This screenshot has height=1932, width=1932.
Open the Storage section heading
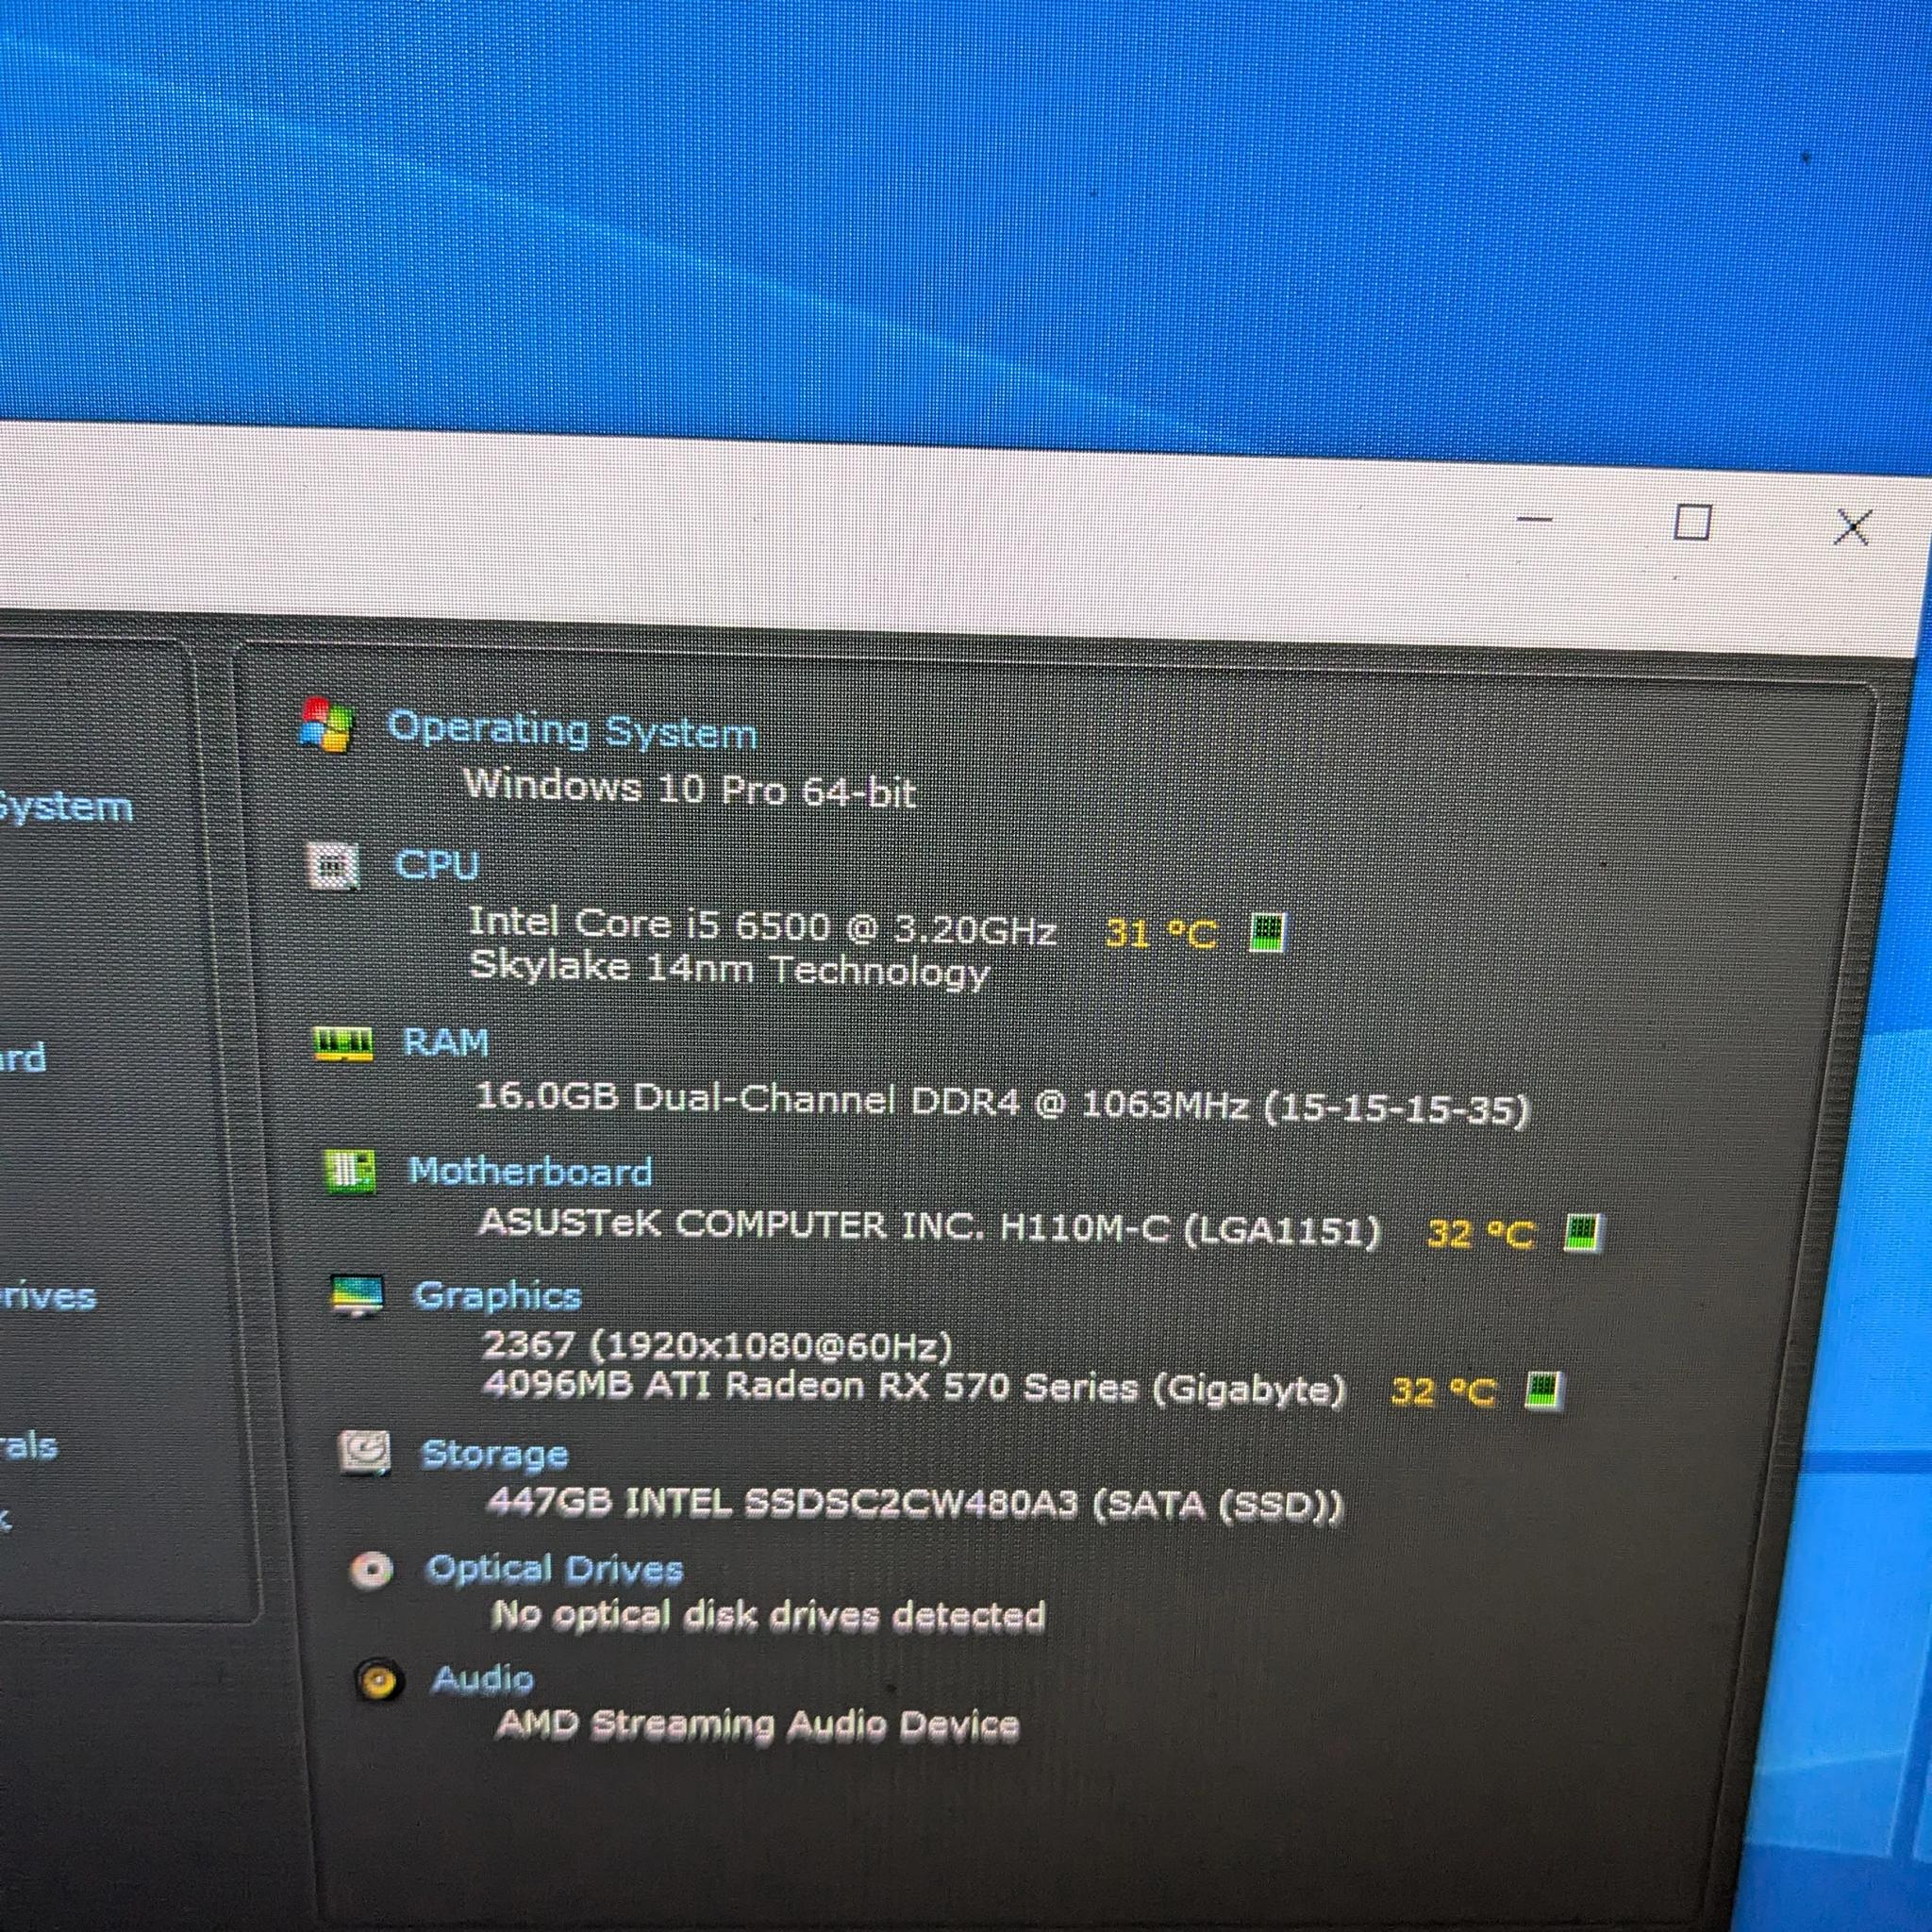point(495,1453)
